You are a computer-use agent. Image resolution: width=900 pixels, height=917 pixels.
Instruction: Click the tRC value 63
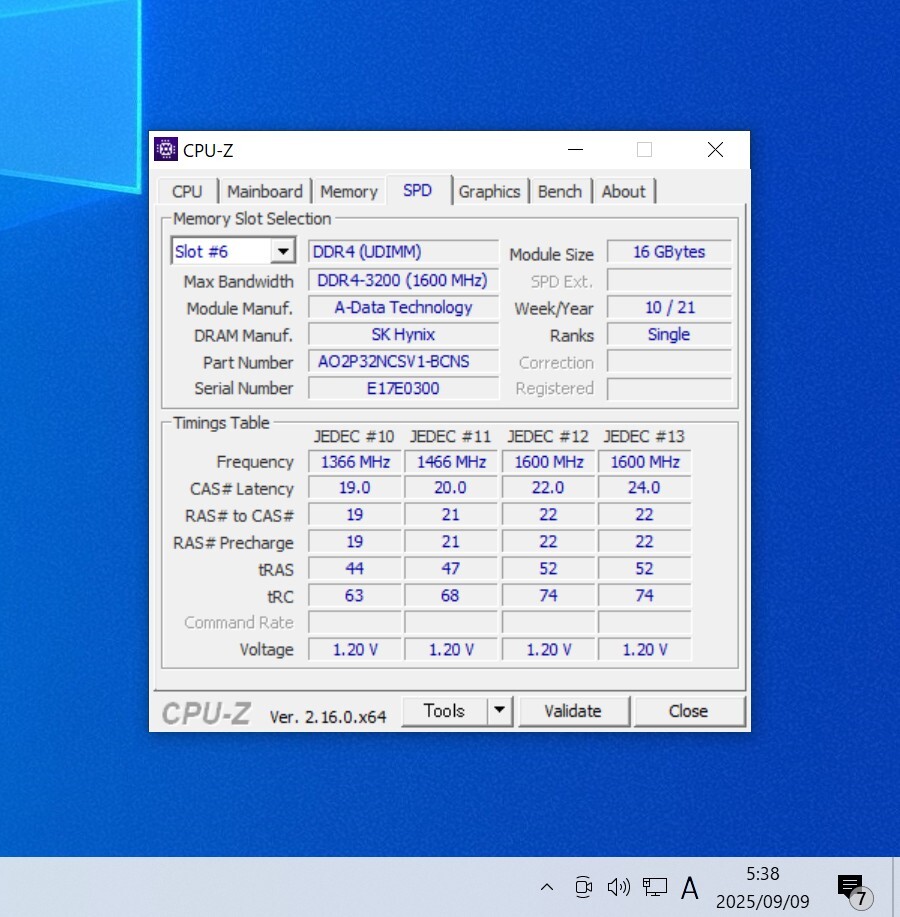point(355,595)
